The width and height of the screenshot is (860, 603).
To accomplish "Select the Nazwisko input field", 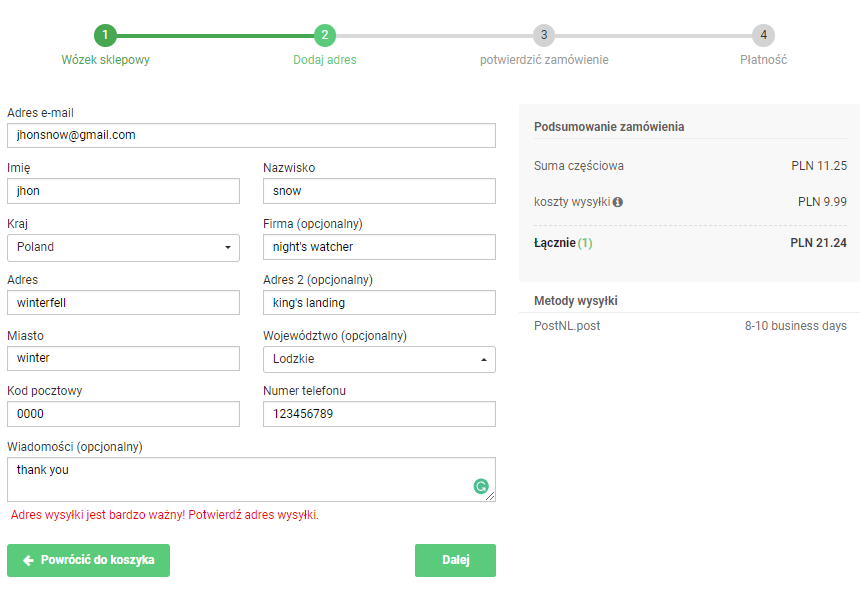I will (x=379, y=191).
